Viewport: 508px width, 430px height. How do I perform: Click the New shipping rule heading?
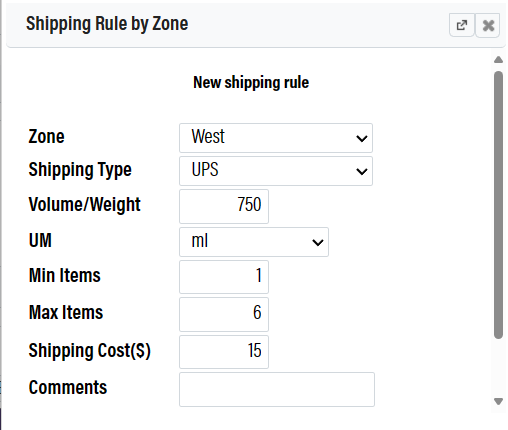tap(251, 83)
